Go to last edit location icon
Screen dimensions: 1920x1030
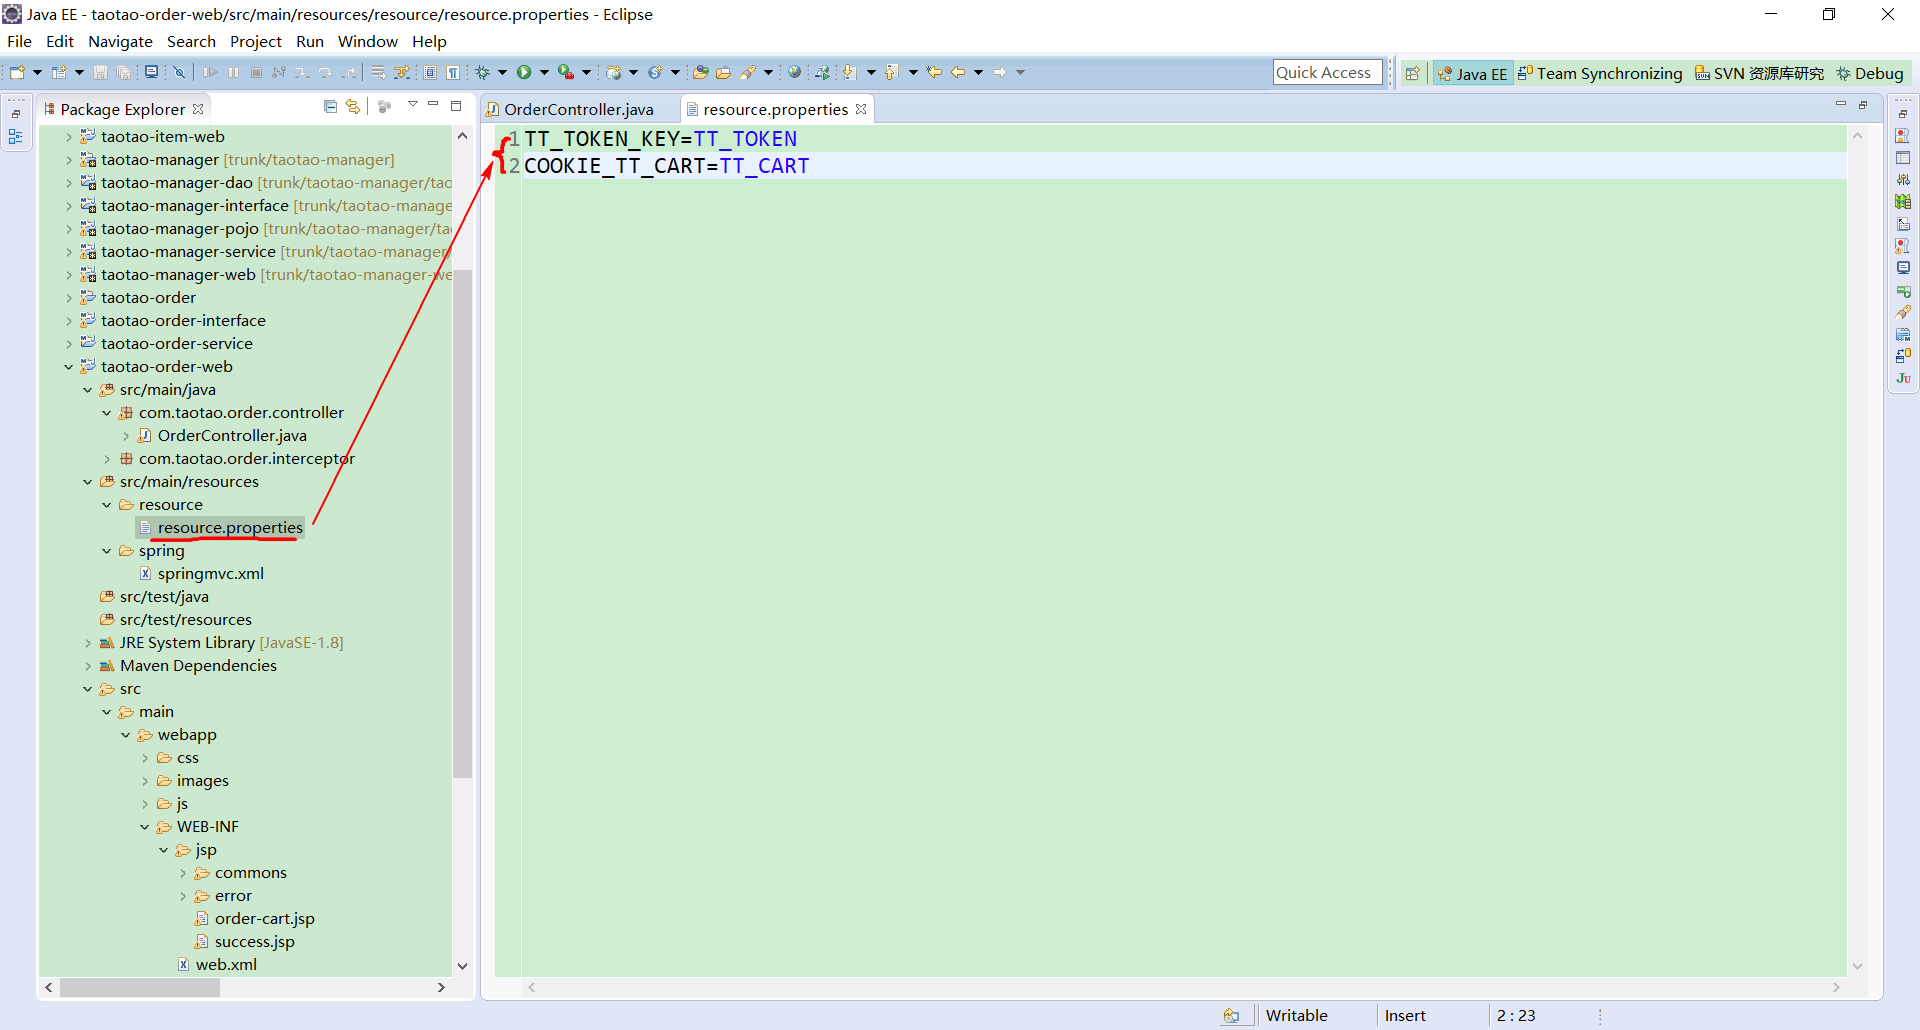coord(934,72)
